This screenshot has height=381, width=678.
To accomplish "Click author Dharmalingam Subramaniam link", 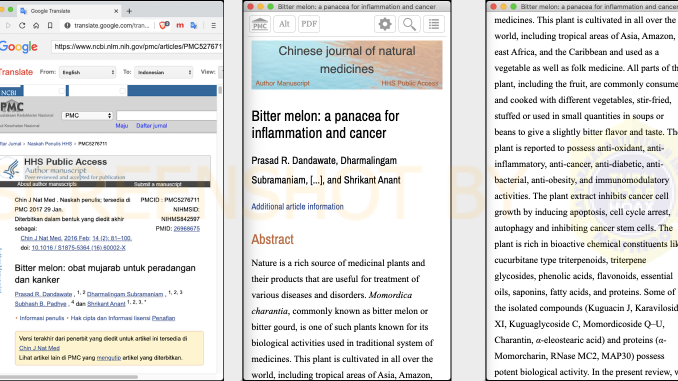I will click(x=125, y=294).
